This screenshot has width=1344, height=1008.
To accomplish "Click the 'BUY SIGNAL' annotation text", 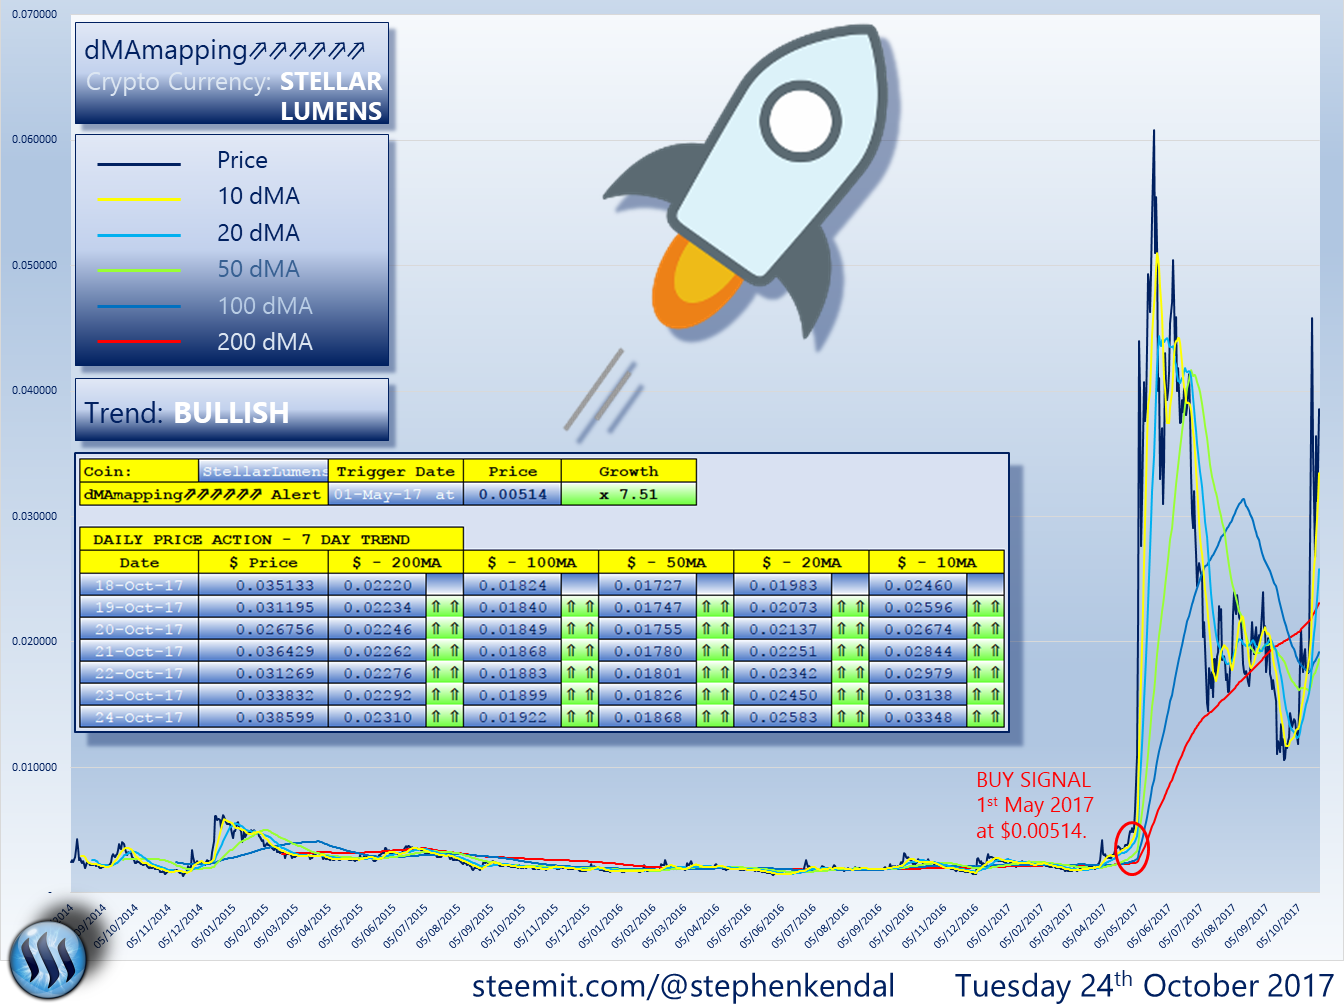I will (x=1033, y=780).
